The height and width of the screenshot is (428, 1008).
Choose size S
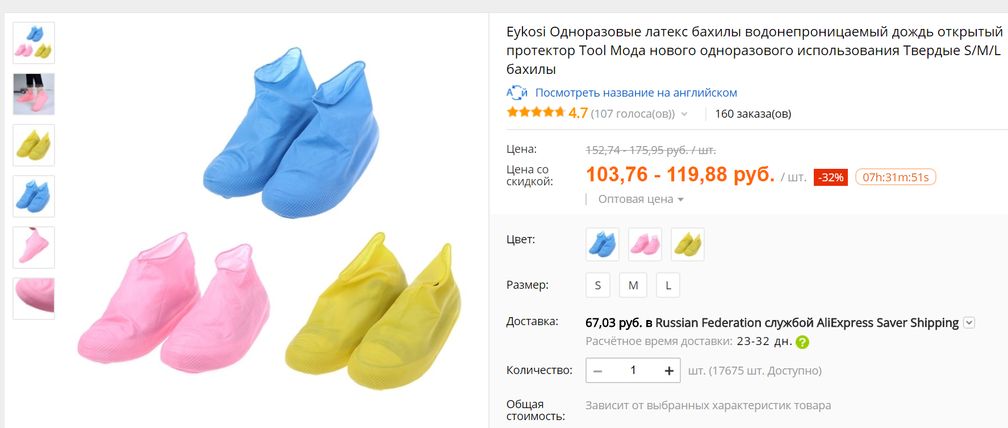pyautogui.click(x=598, y=285)
